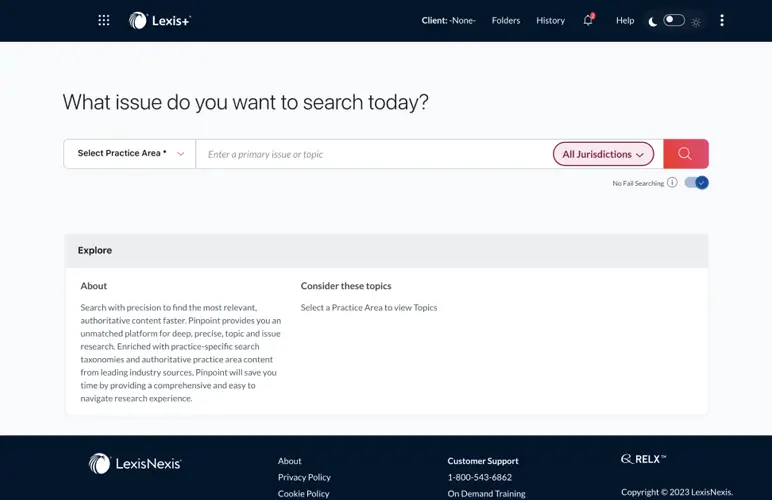Click the No Fail Searching info icon

(672, 183)
